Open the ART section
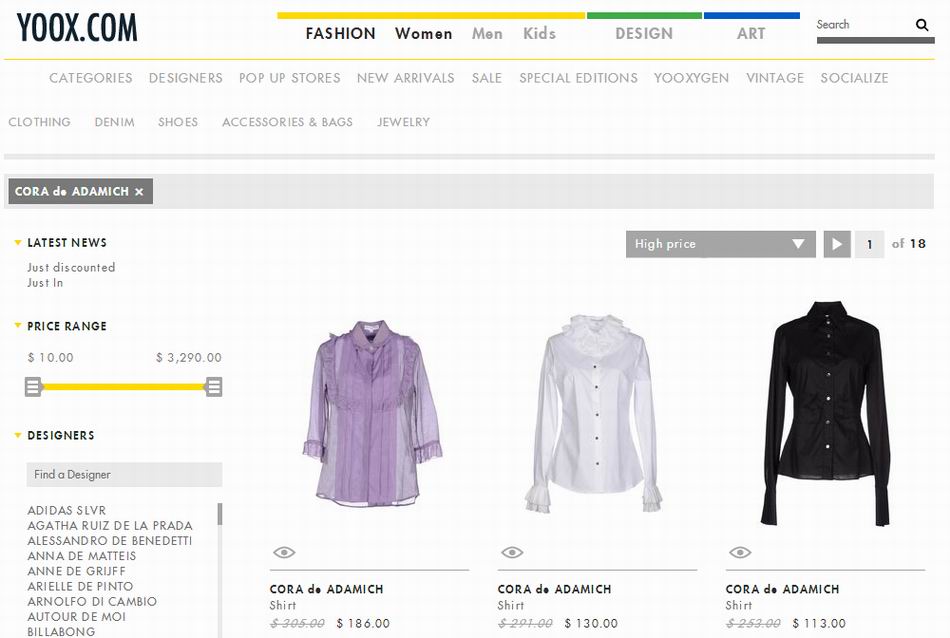 751,33
